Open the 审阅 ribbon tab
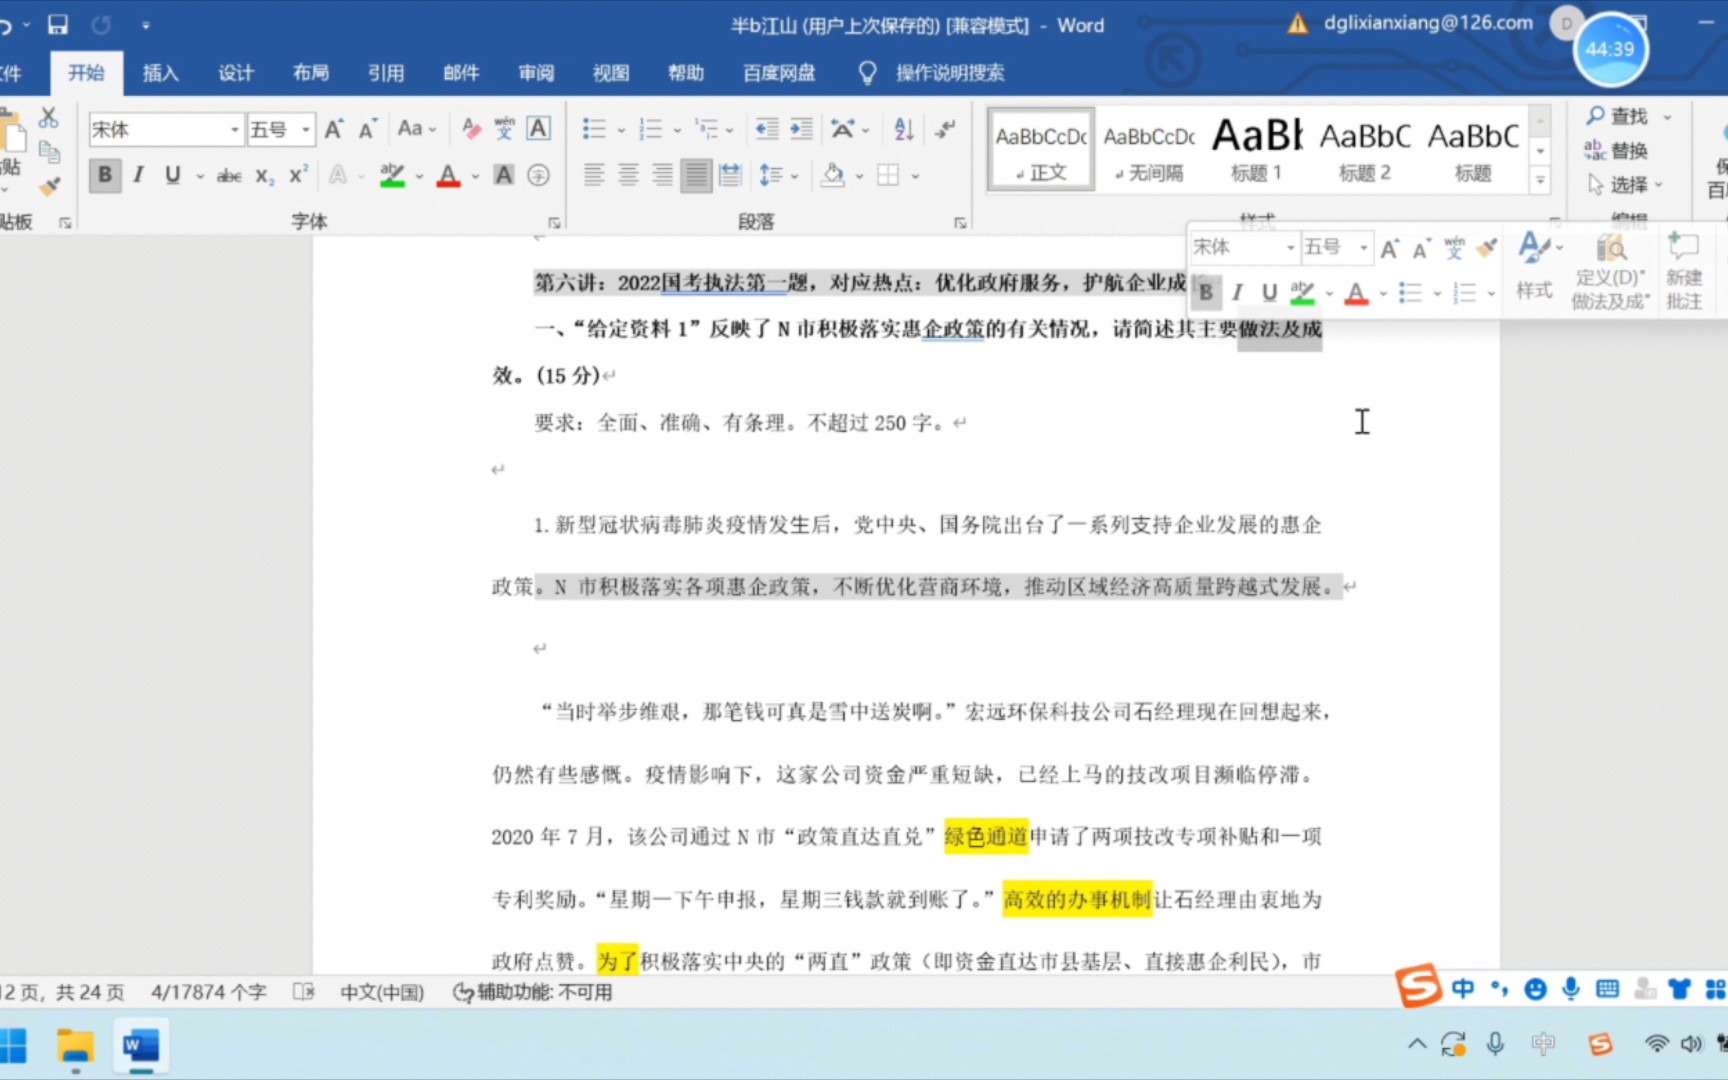Screen dimensions: 1728x1080 point(536,73)
